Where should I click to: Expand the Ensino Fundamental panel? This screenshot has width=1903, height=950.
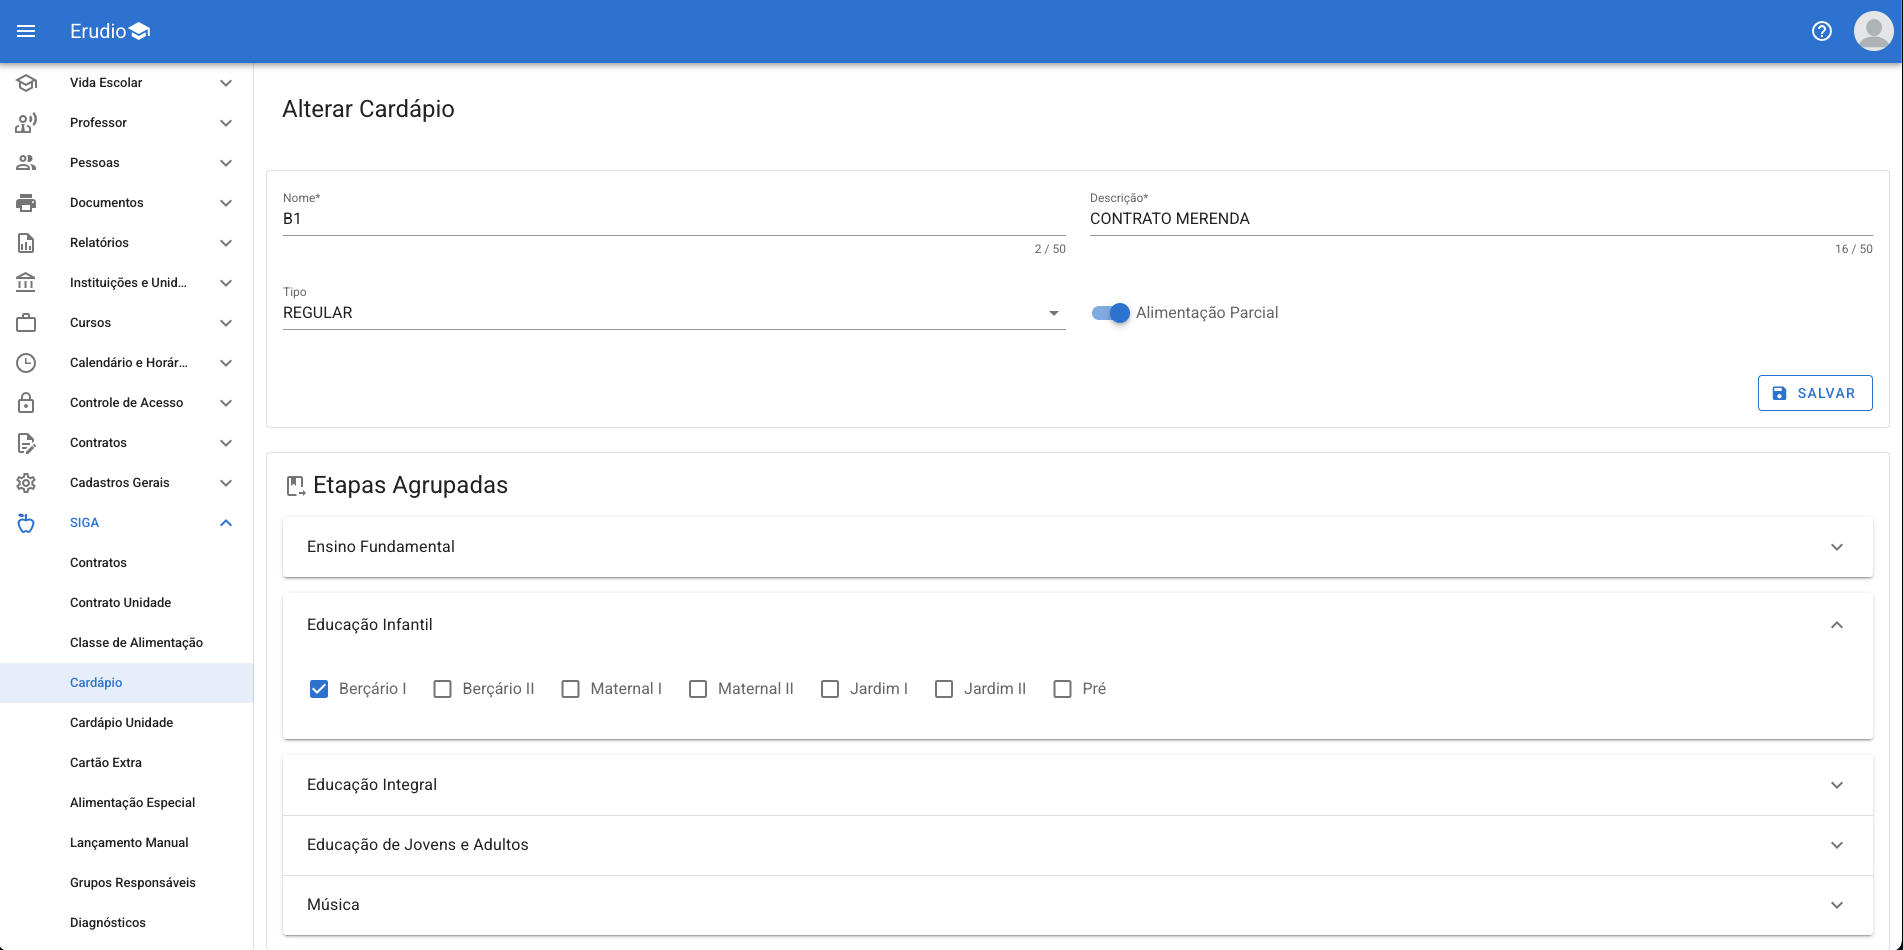point(1077,547)
